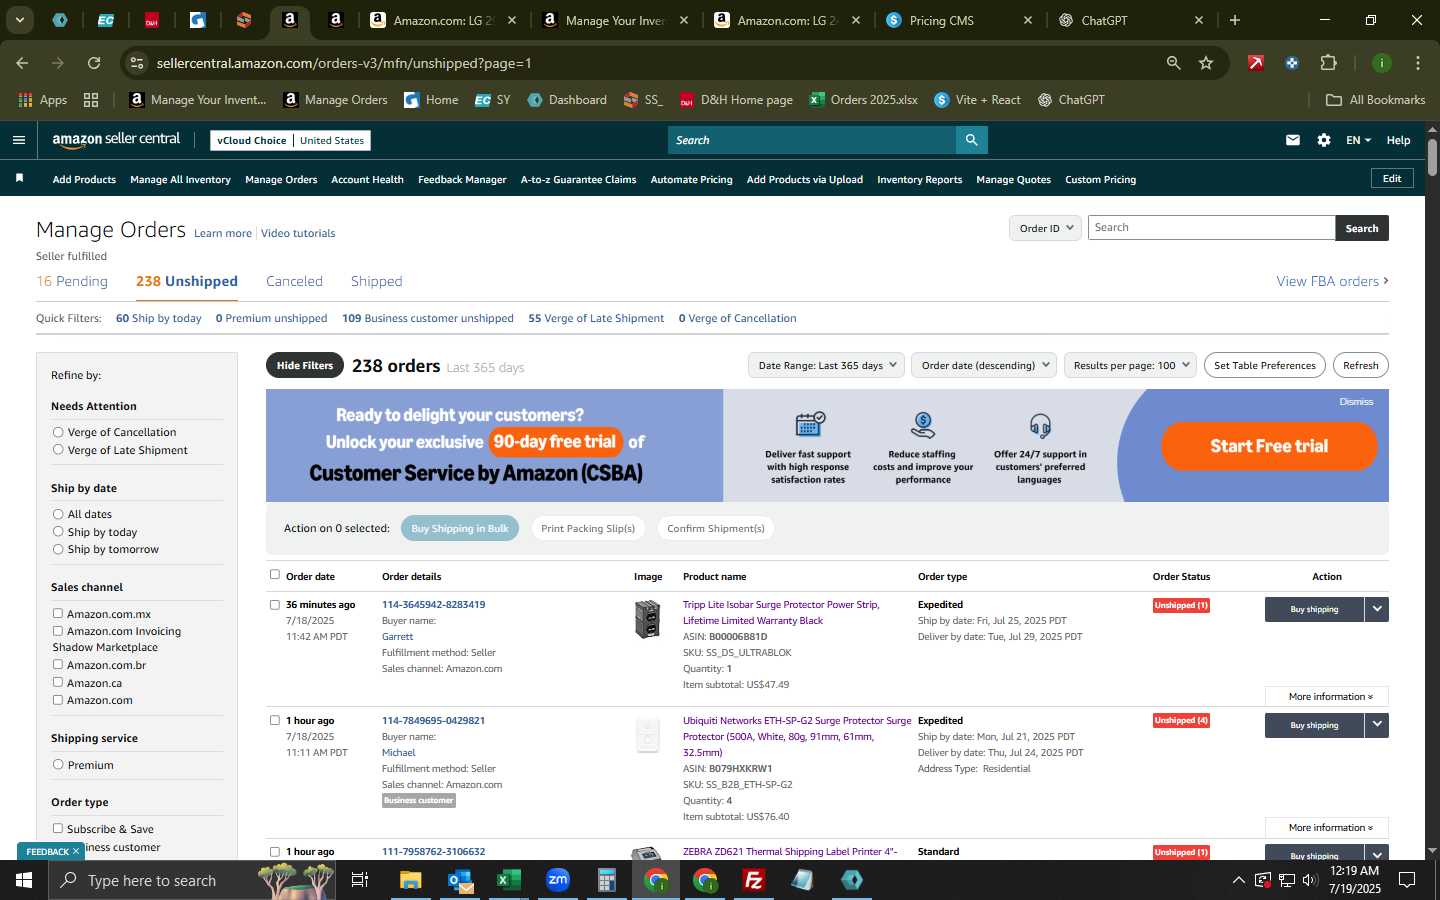Open a new browser tab with plus icon

click(x=1235, y=20)
